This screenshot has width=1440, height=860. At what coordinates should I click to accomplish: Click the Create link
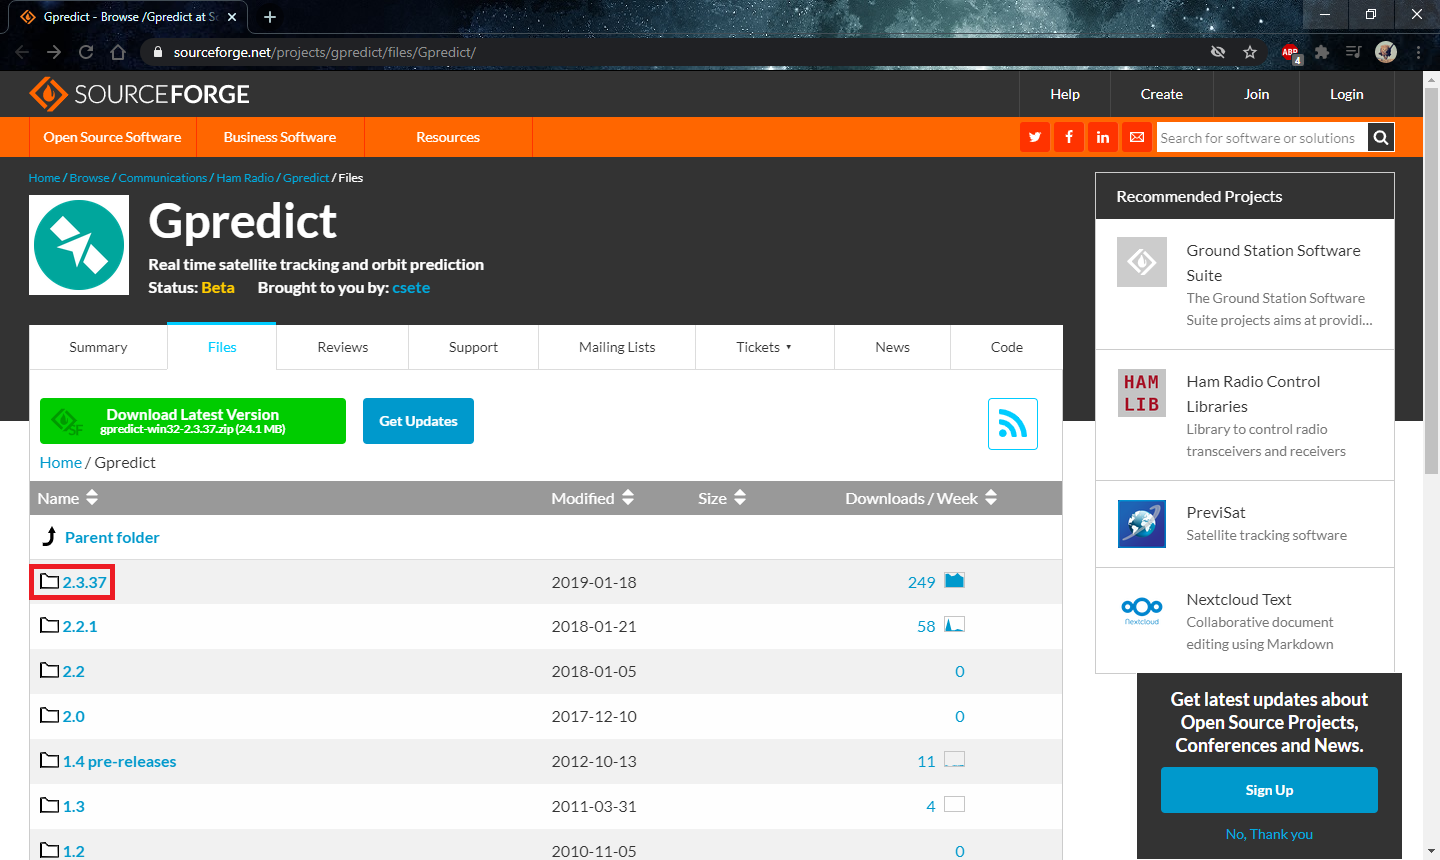(1161, 94)
